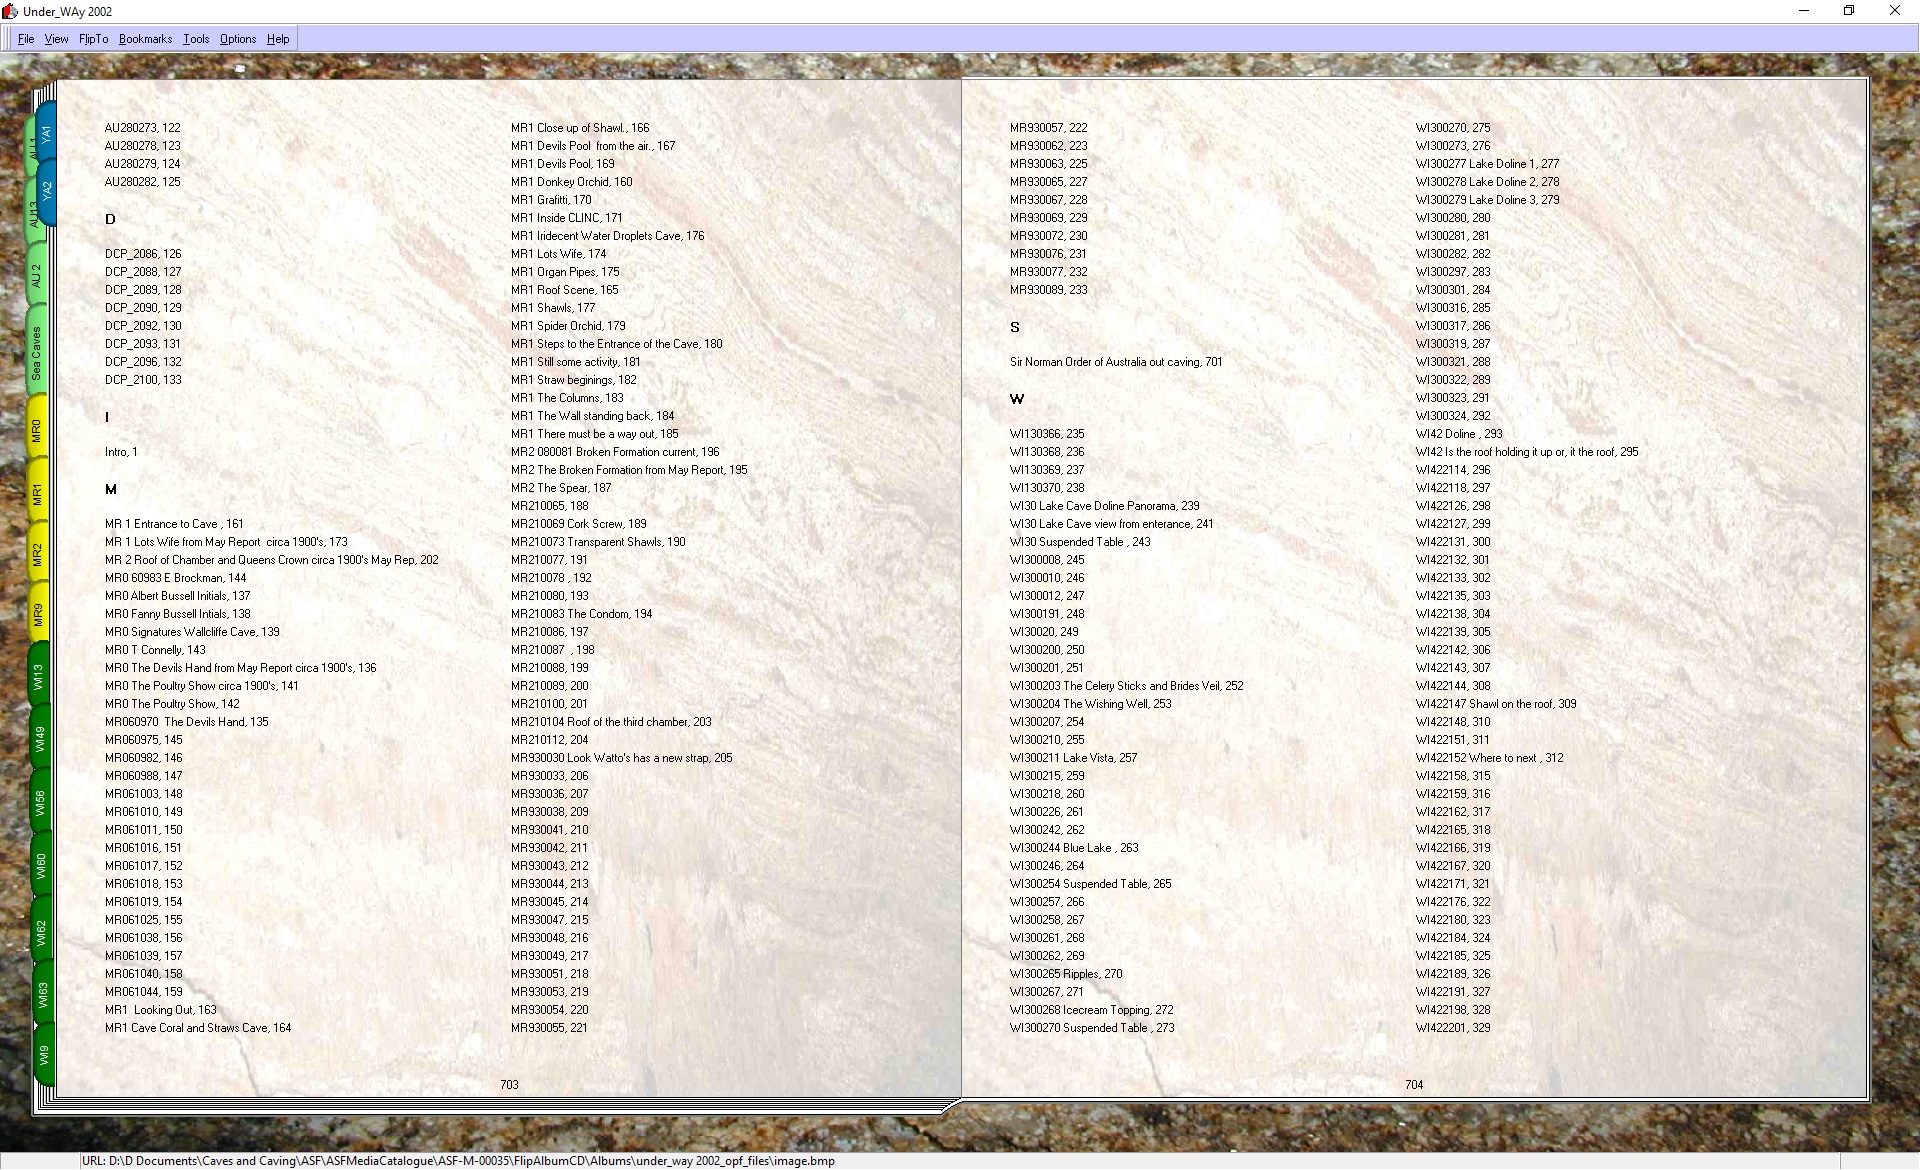Flip to the MR1 bookmark tab
1920x1170 pixels.
[x=37, y=493]
